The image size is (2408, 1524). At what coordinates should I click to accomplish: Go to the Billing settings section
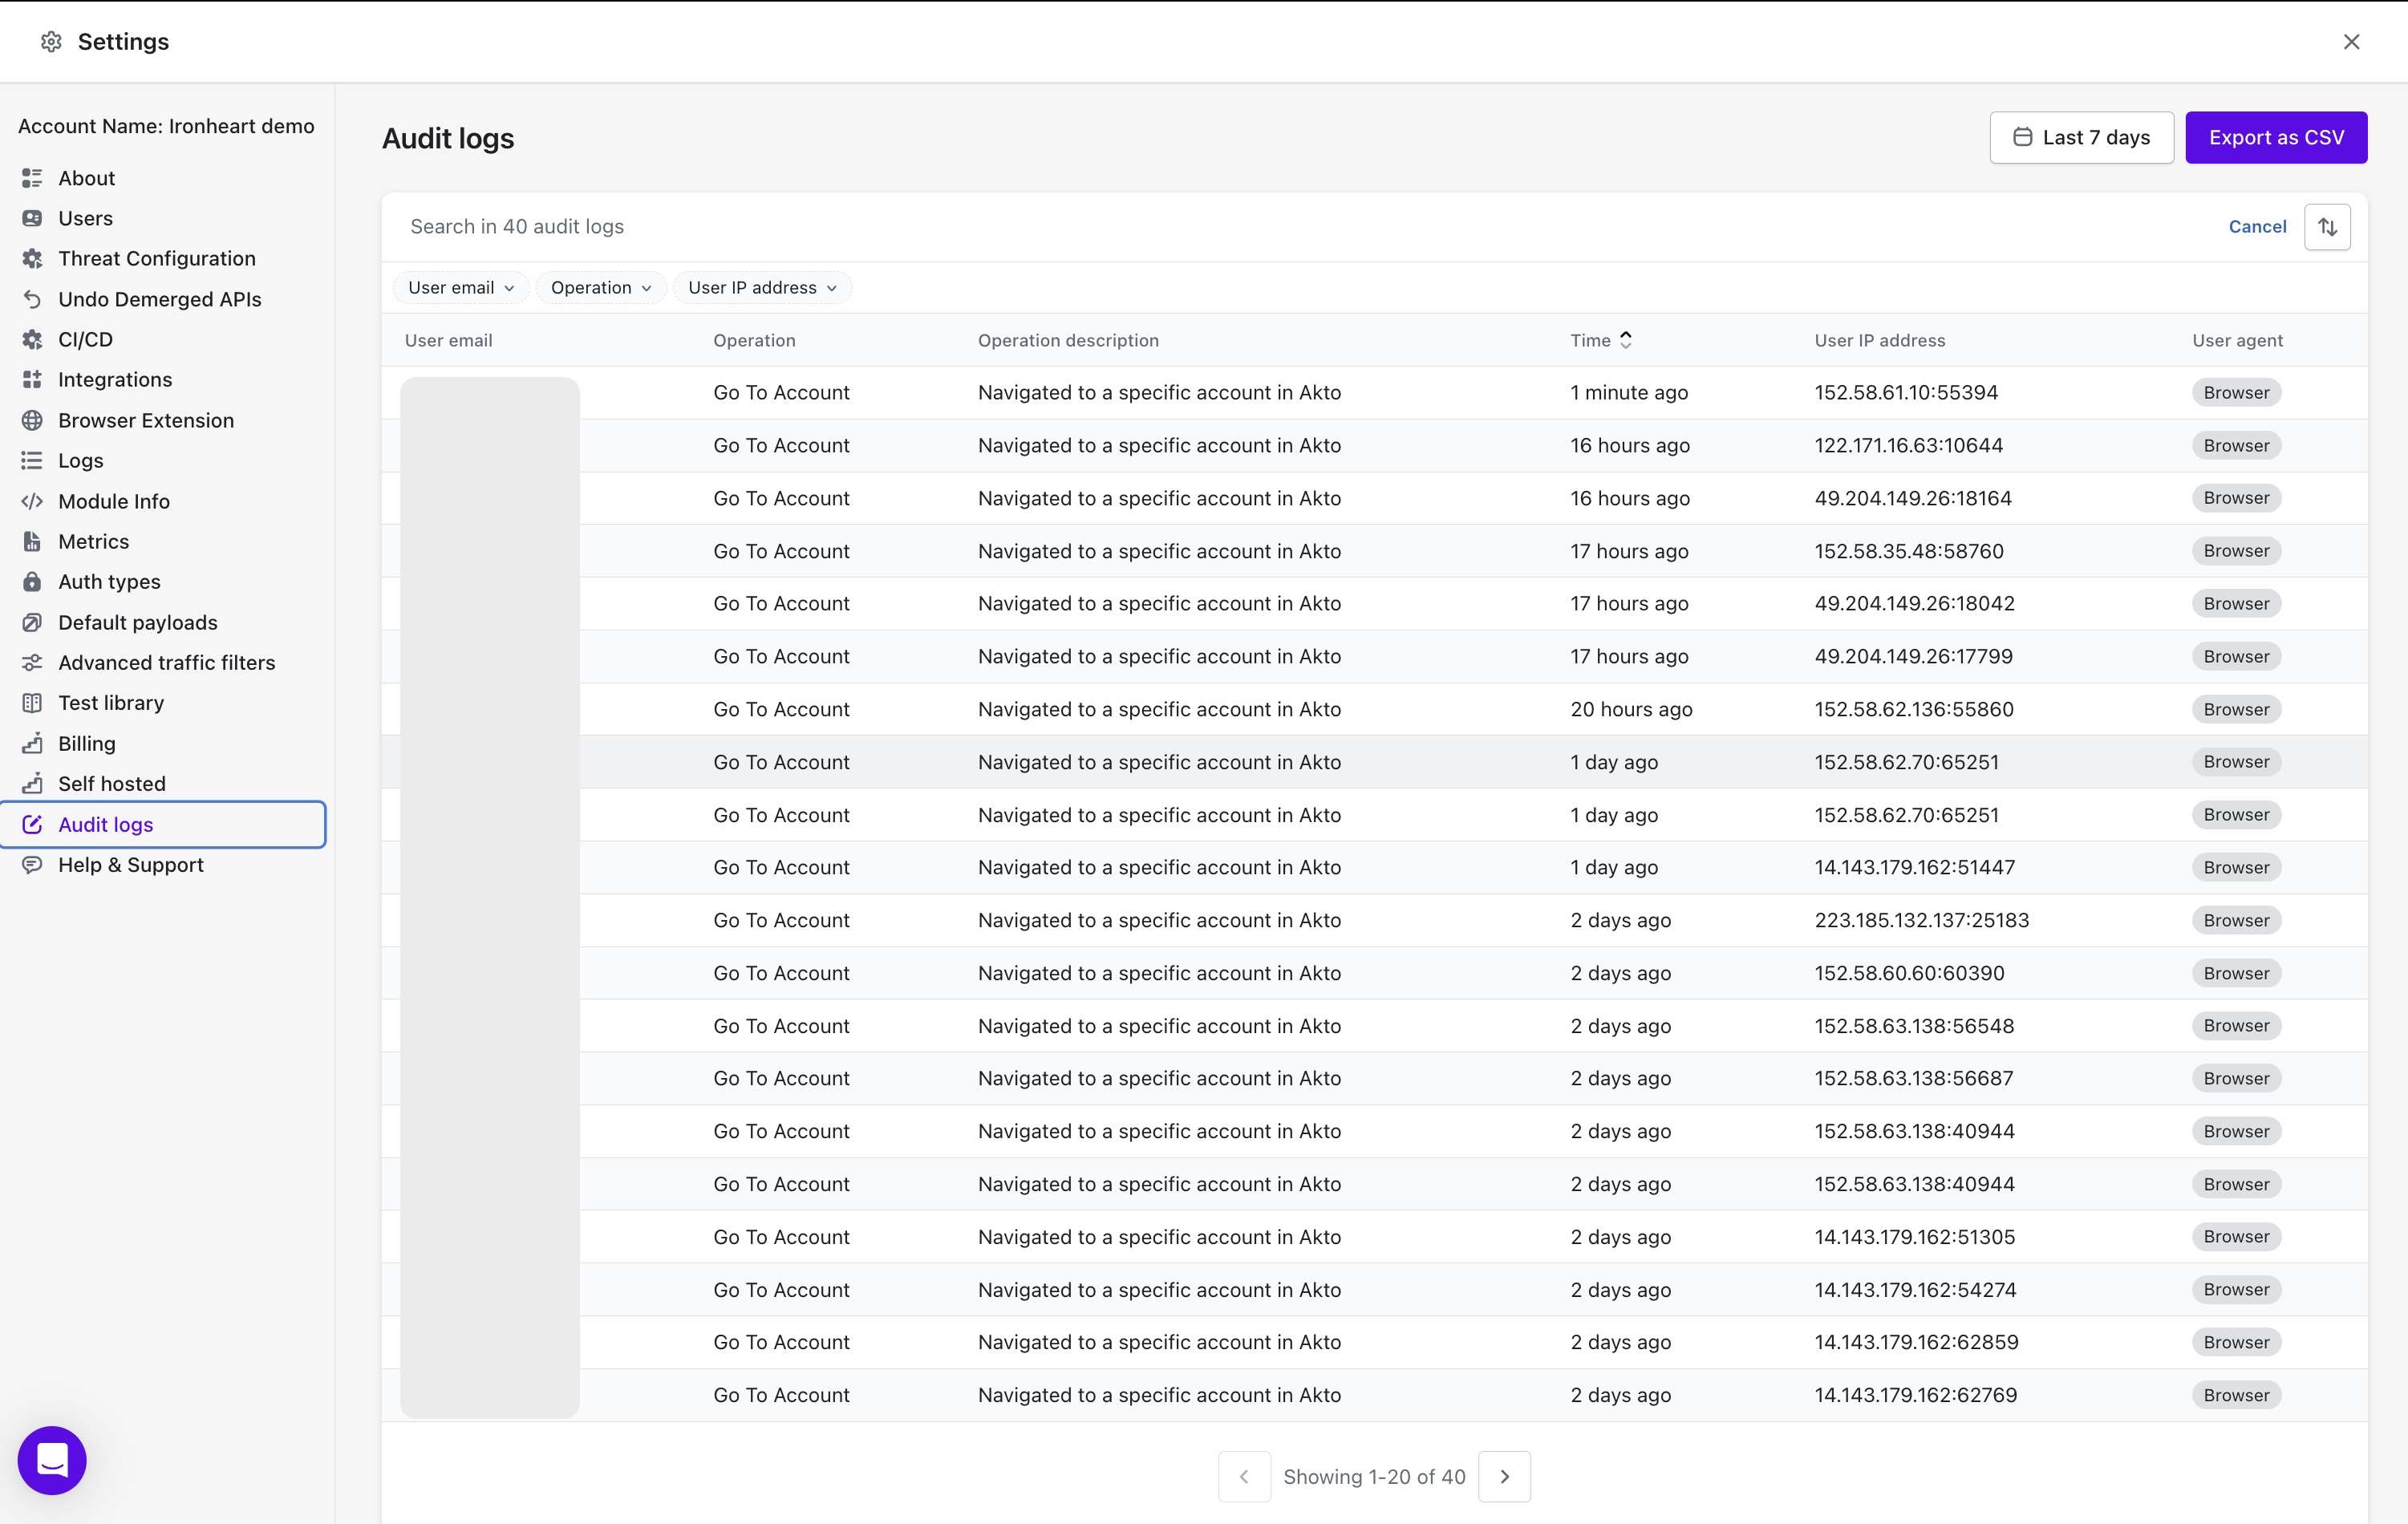87,744
